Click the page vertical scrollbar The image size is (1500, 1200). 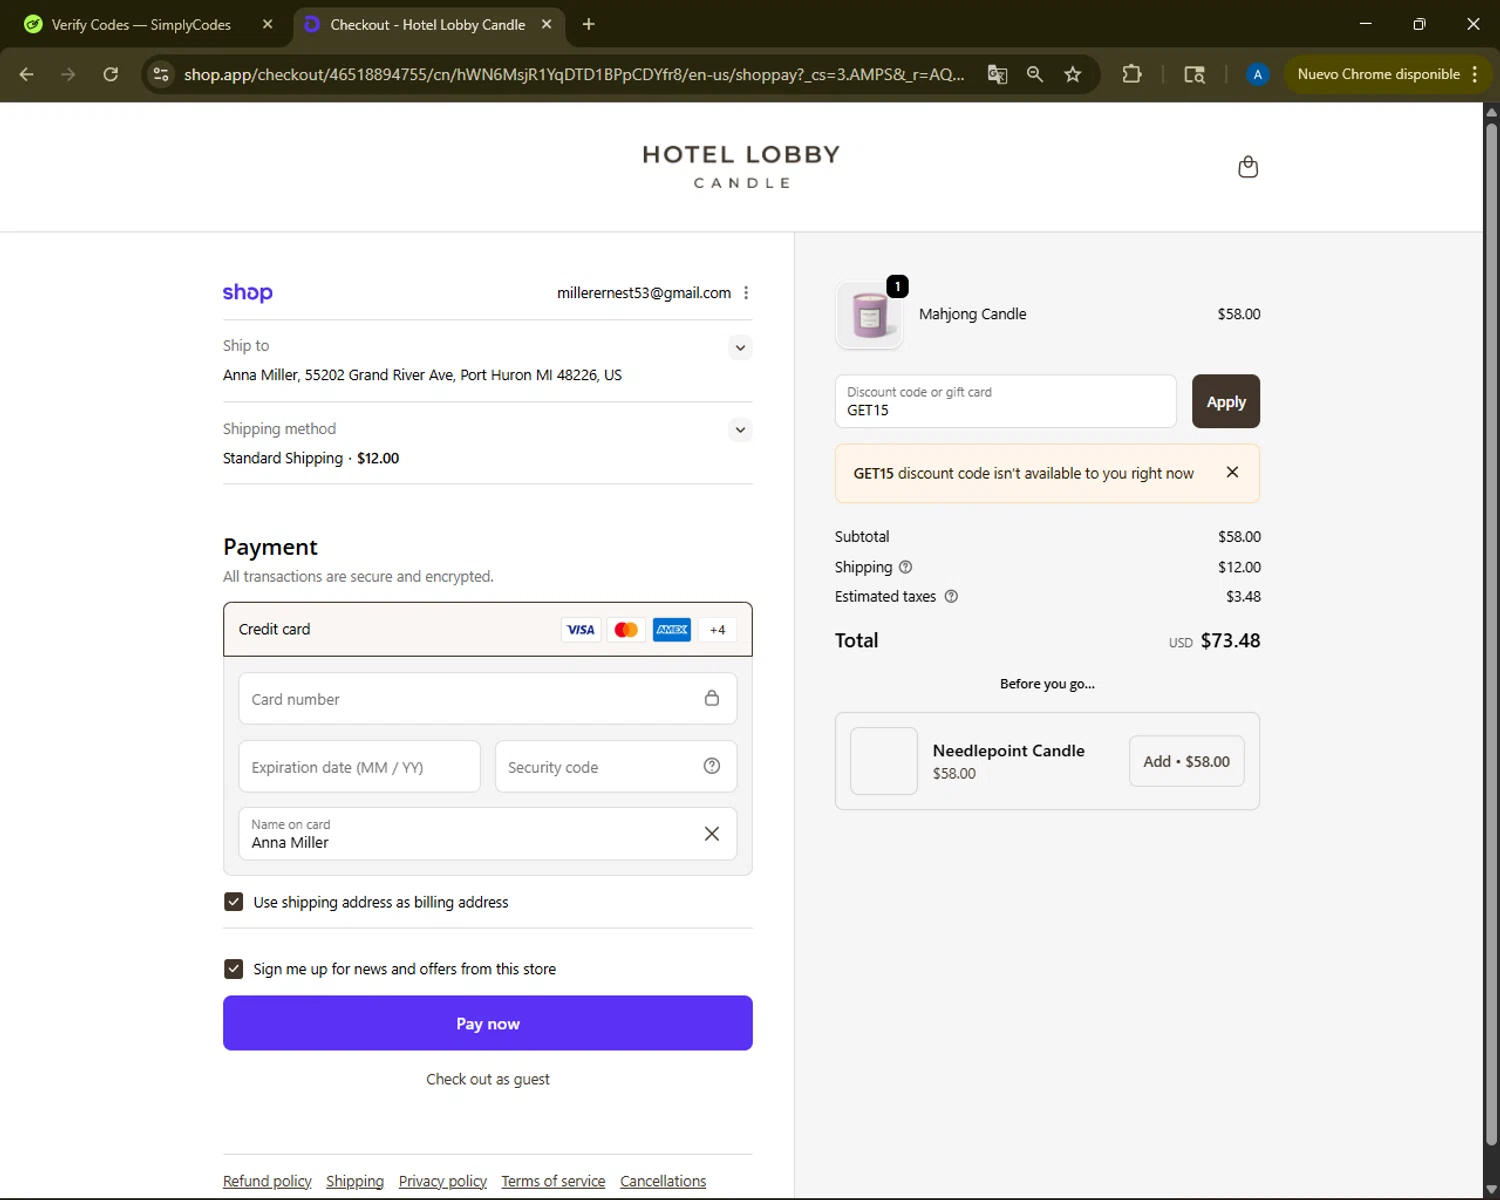[x=1491, y=632]
